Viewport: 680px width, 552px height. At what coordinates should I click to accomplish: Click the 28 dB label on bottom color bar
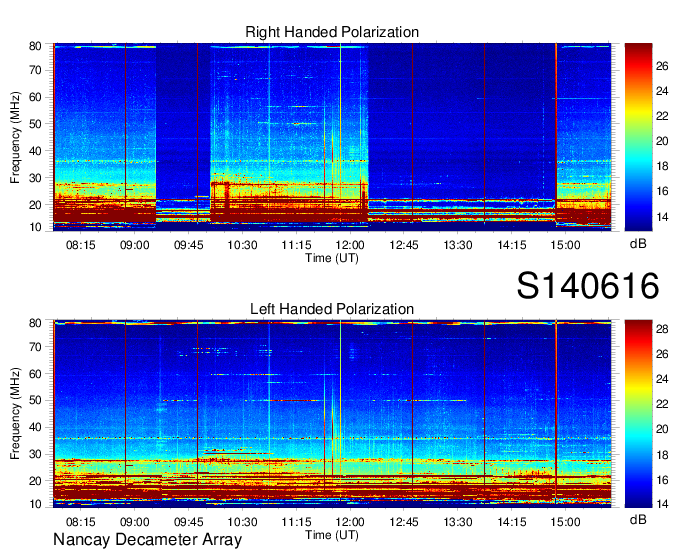point(662,330)
